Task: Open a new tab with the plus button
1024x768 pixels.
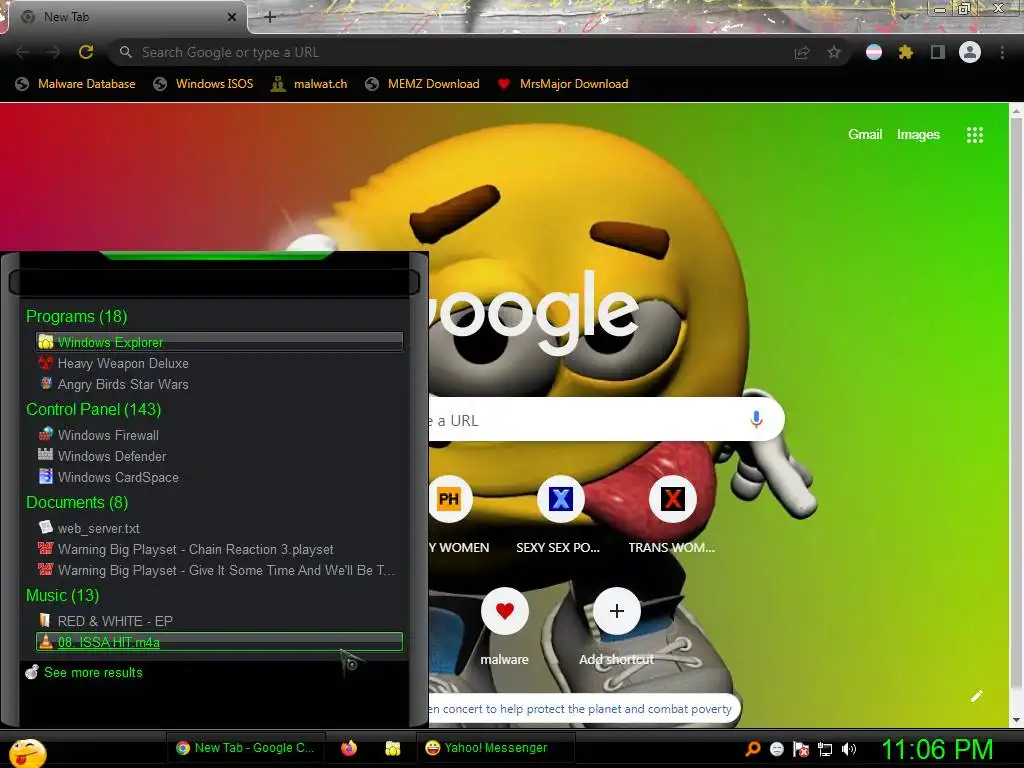Action: pos(270,17)
